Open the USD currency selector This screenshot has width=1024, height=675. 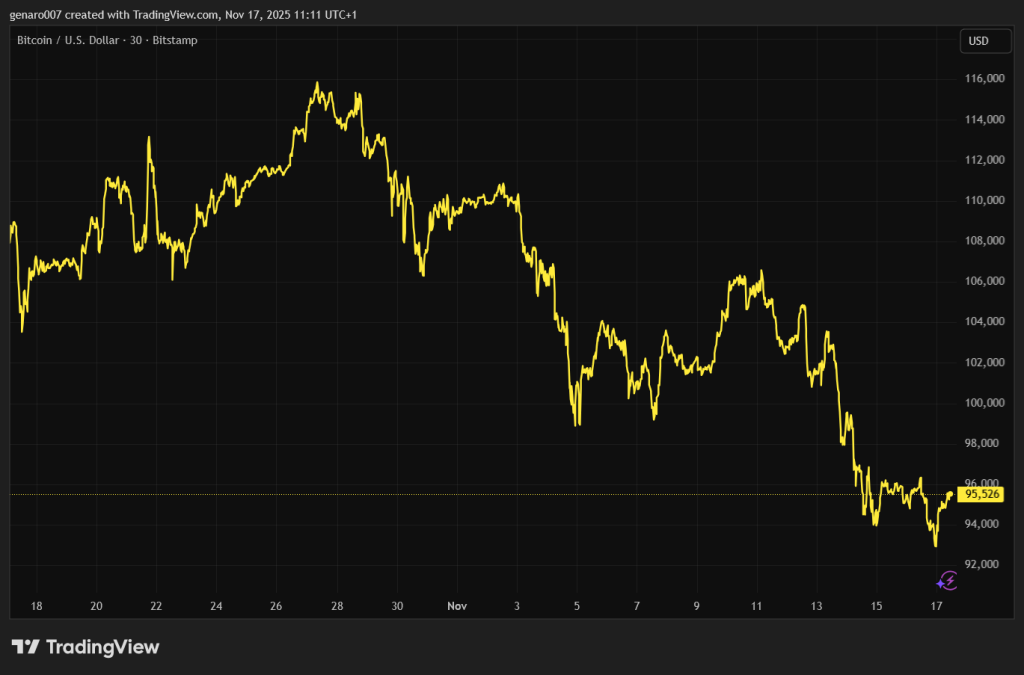[977, 41]
